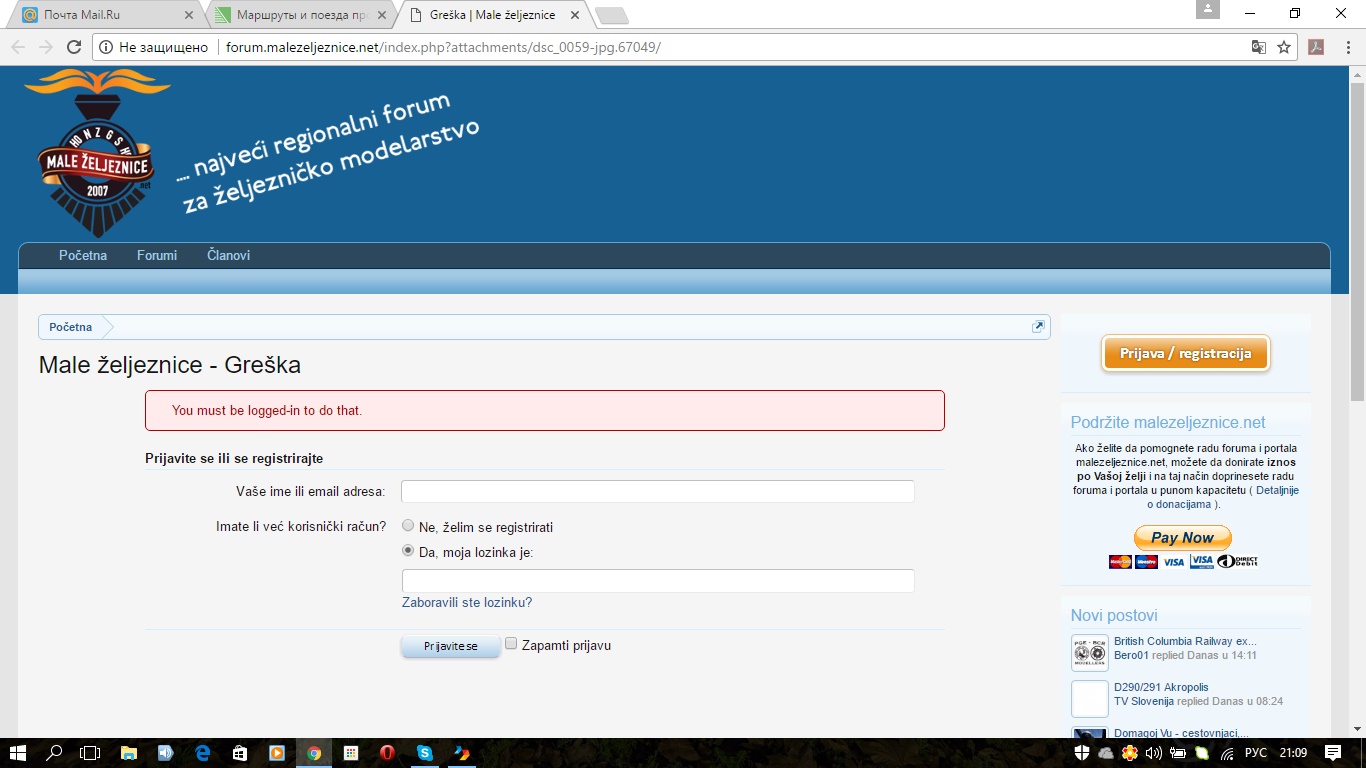Viewport: 1366px width, 768px height.
Task: Reload the page
Action: pyautogui.click(x=73, y=47)
